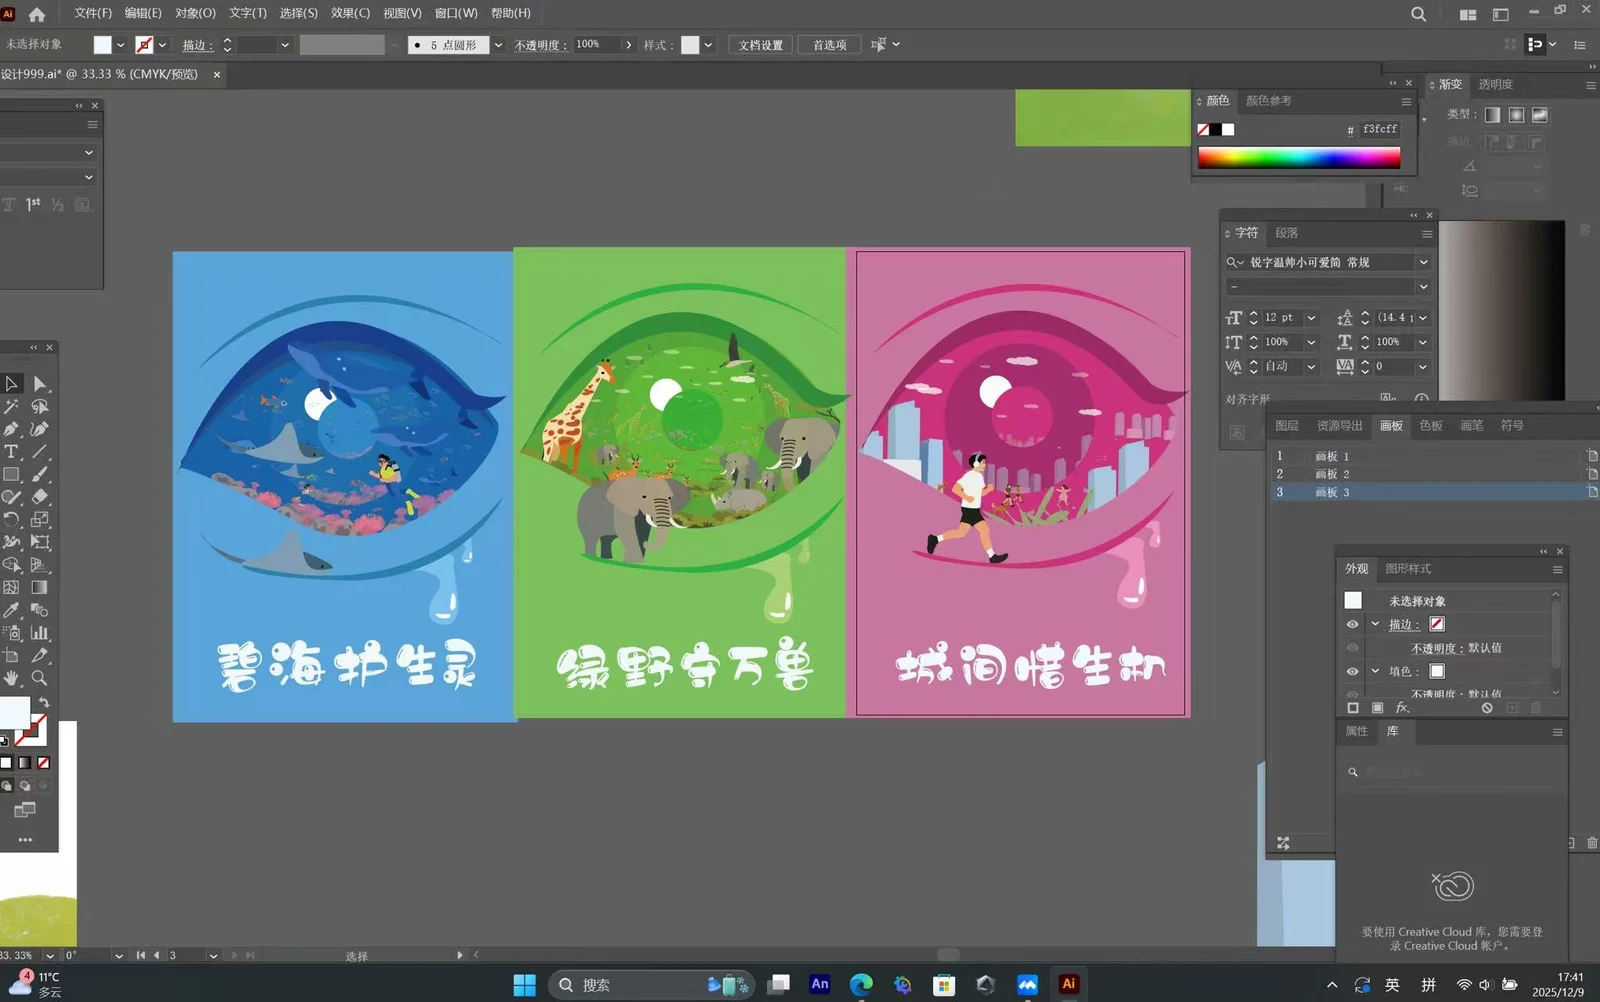The width and height of the screenshot is (1600, 1002).
Task: Choose radial gradient type button
Action: coord(1516,115)
